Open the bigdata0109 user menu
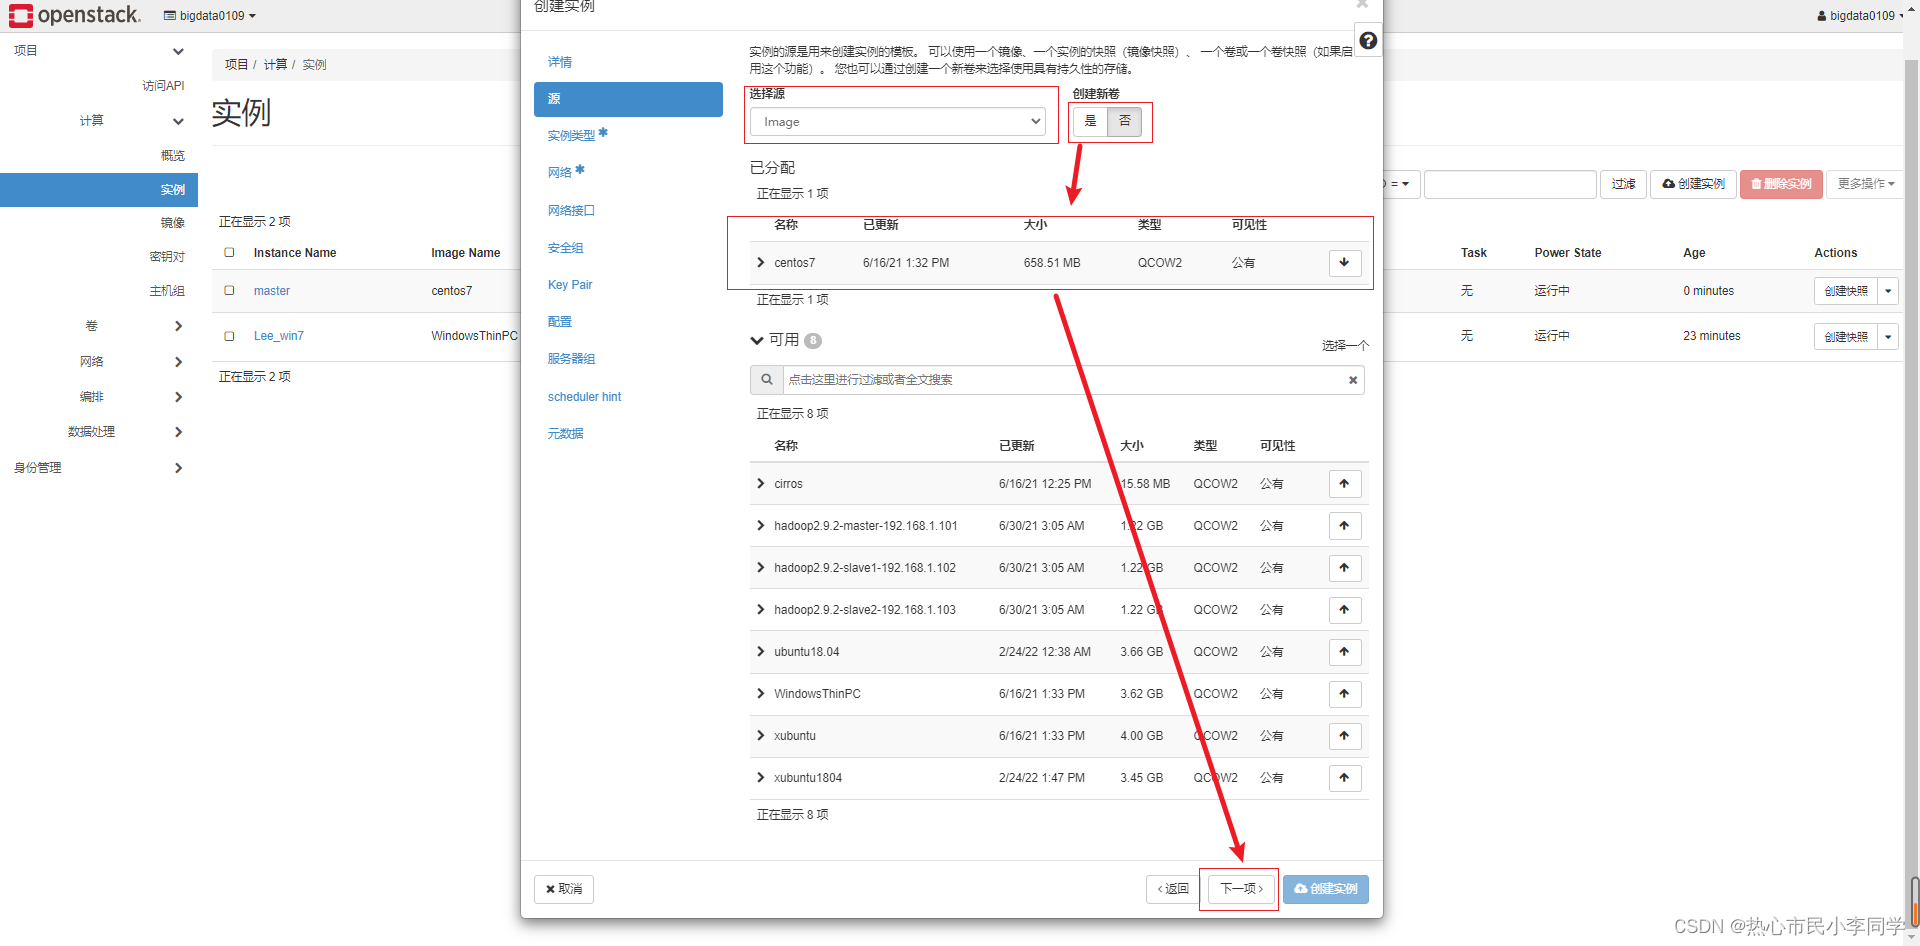 1860,16
